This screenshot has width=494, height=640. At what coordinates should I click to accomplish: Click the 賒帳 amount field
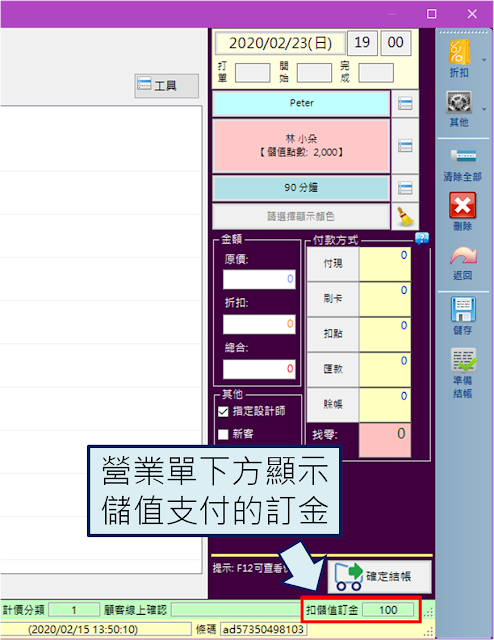[x=385, y=404]
